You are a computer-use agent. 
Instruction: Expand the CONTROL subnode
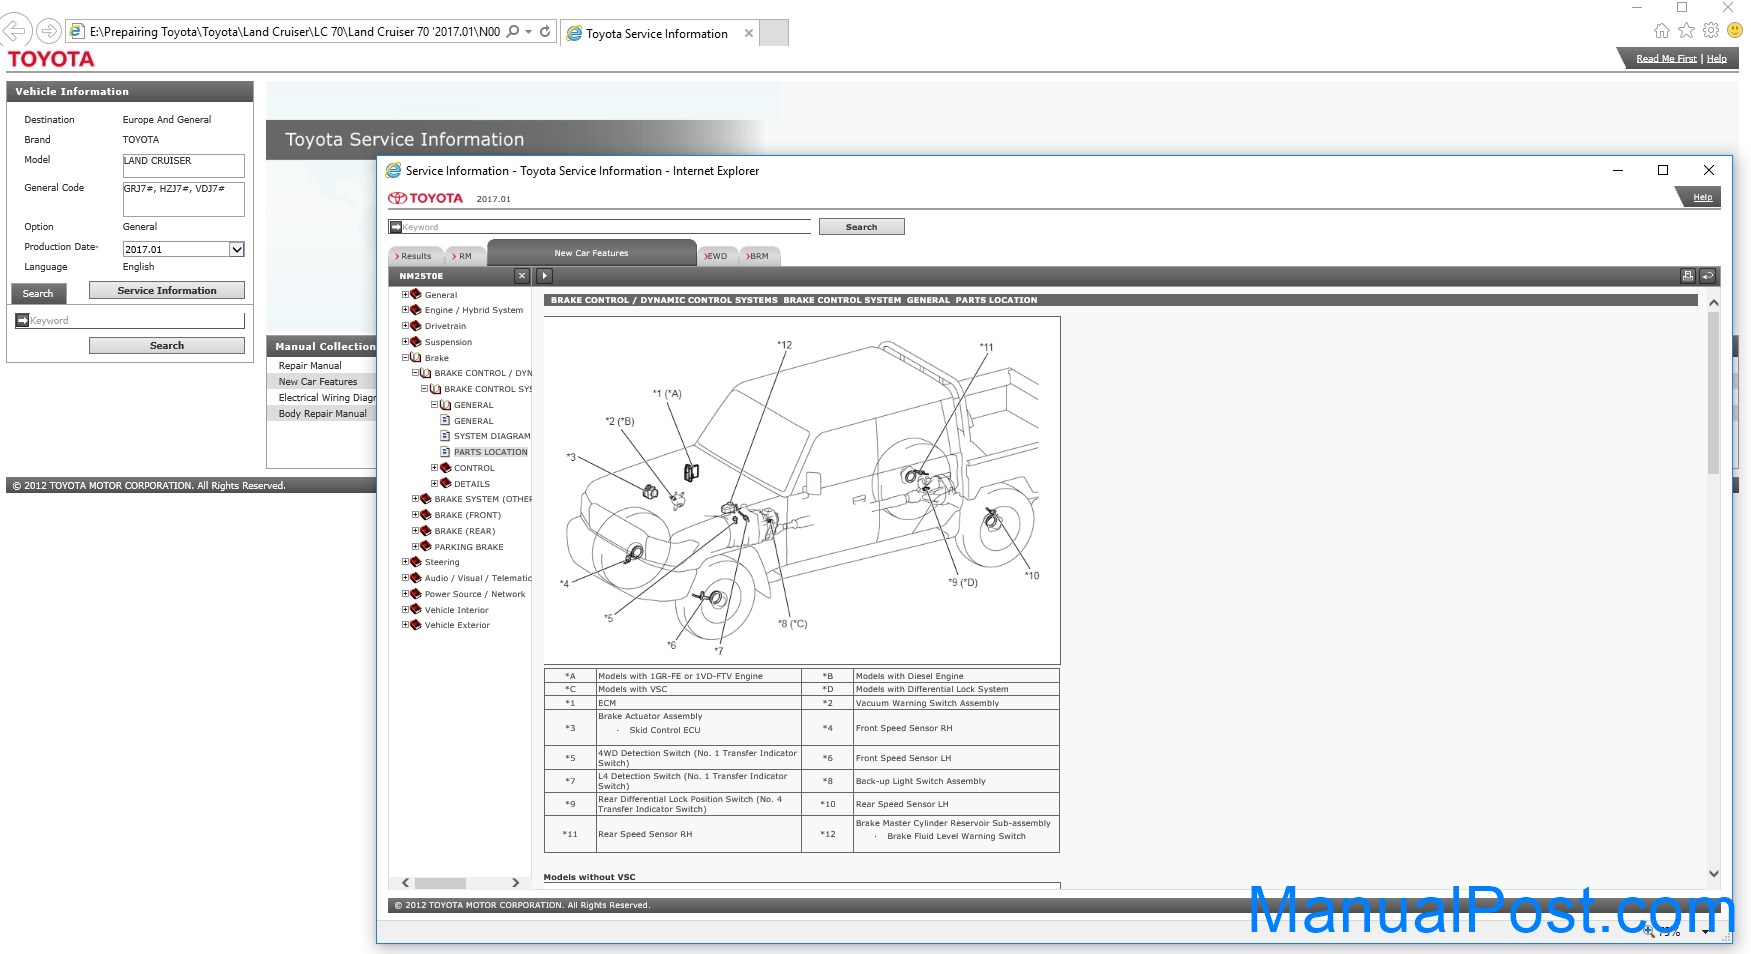tap(434, 468)
